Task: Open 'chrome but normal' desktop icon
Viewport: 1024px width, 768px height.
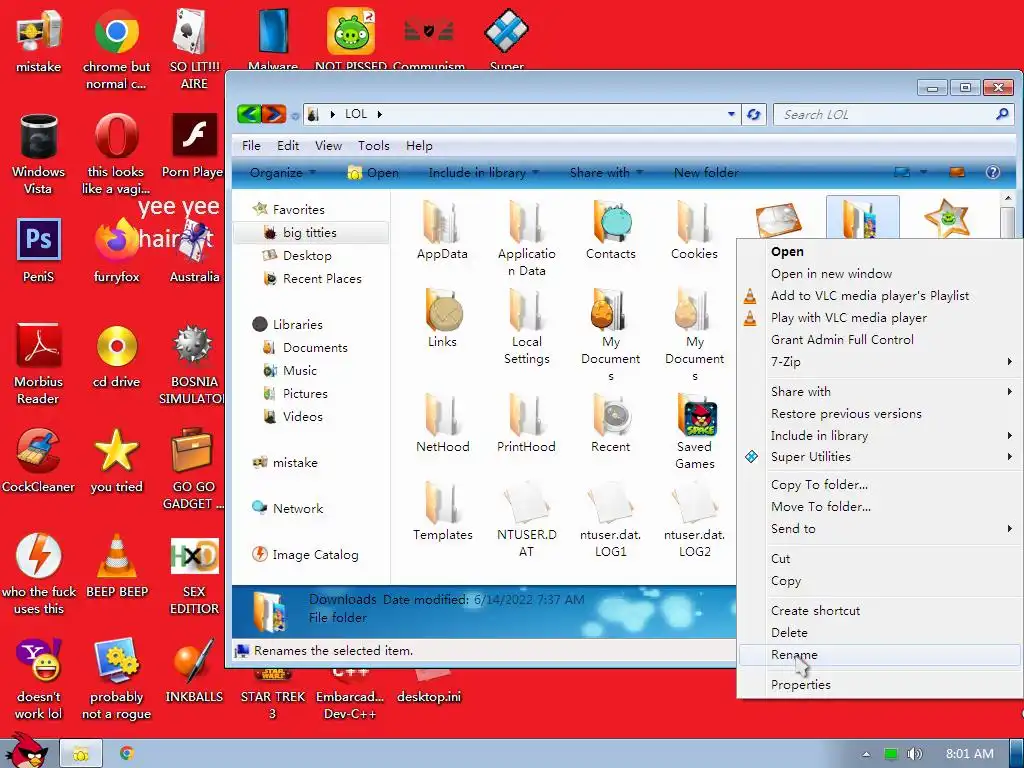Action: coord(116,50)
